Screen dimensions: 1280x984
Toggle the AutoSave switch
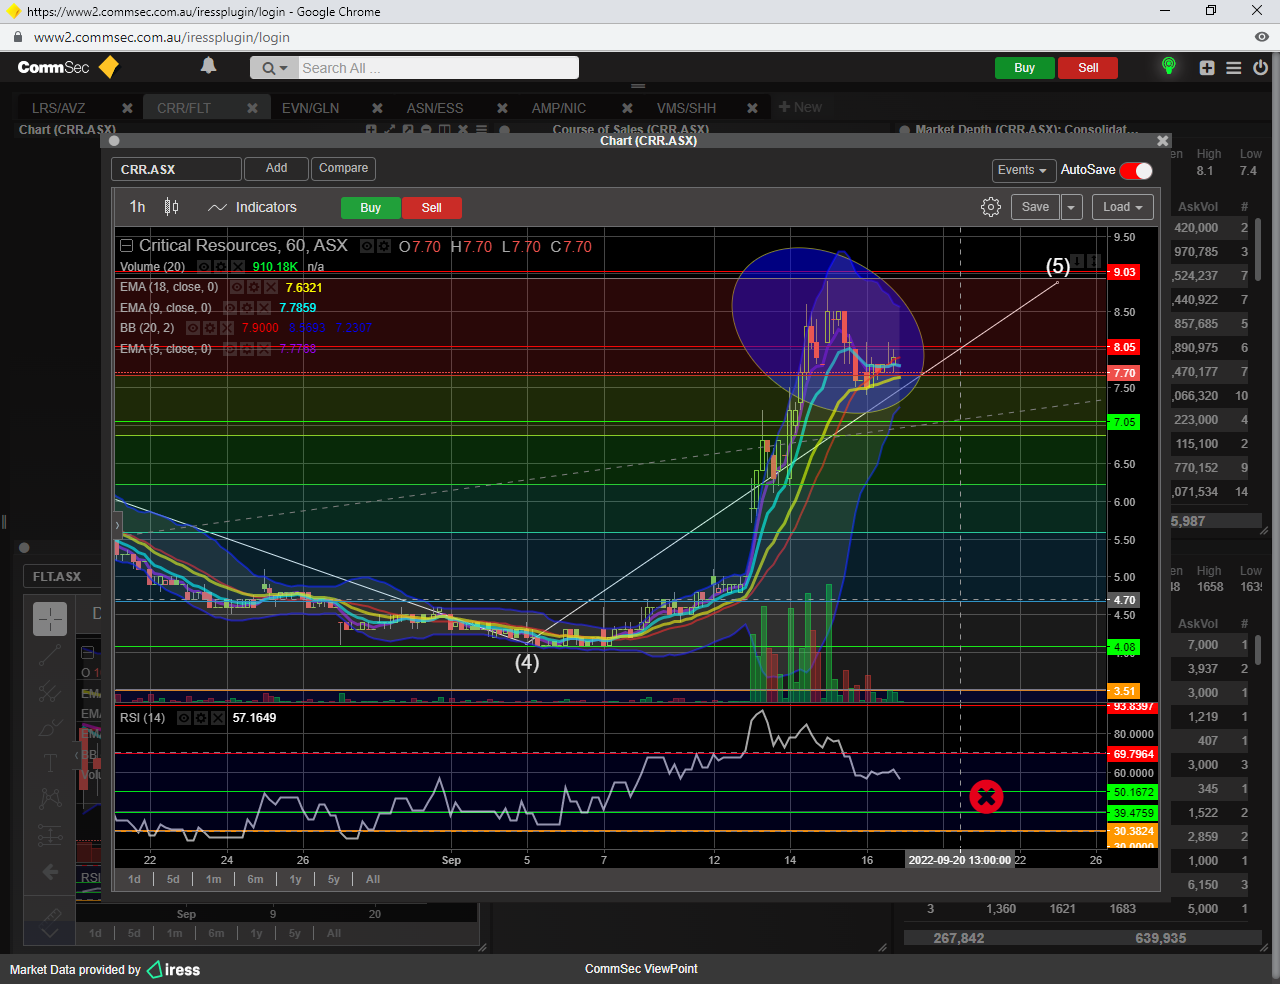coord(1135,170)
